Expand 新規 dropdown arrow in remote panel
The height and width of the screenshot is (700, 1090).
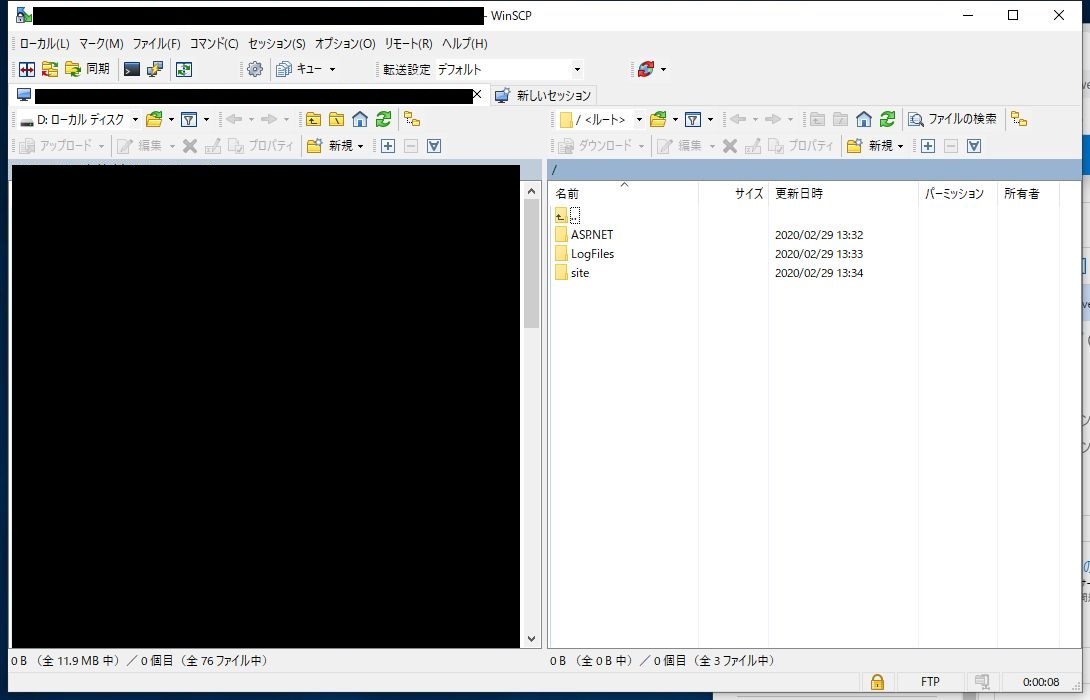(900, 146)
